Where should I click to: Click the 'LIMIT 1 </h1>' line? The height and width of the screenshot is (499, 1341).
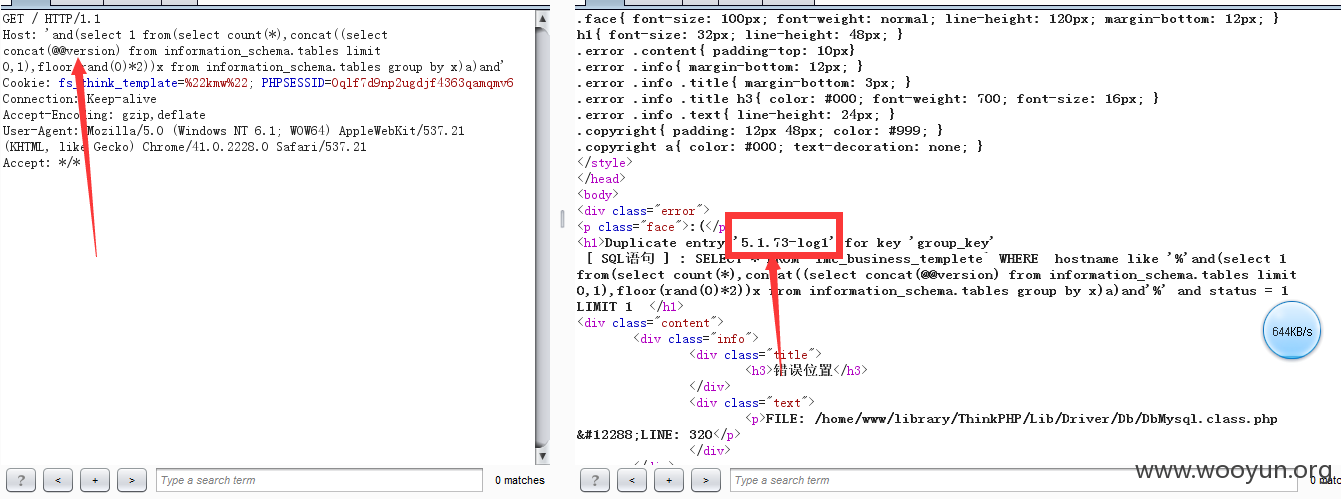coord(630,307)
